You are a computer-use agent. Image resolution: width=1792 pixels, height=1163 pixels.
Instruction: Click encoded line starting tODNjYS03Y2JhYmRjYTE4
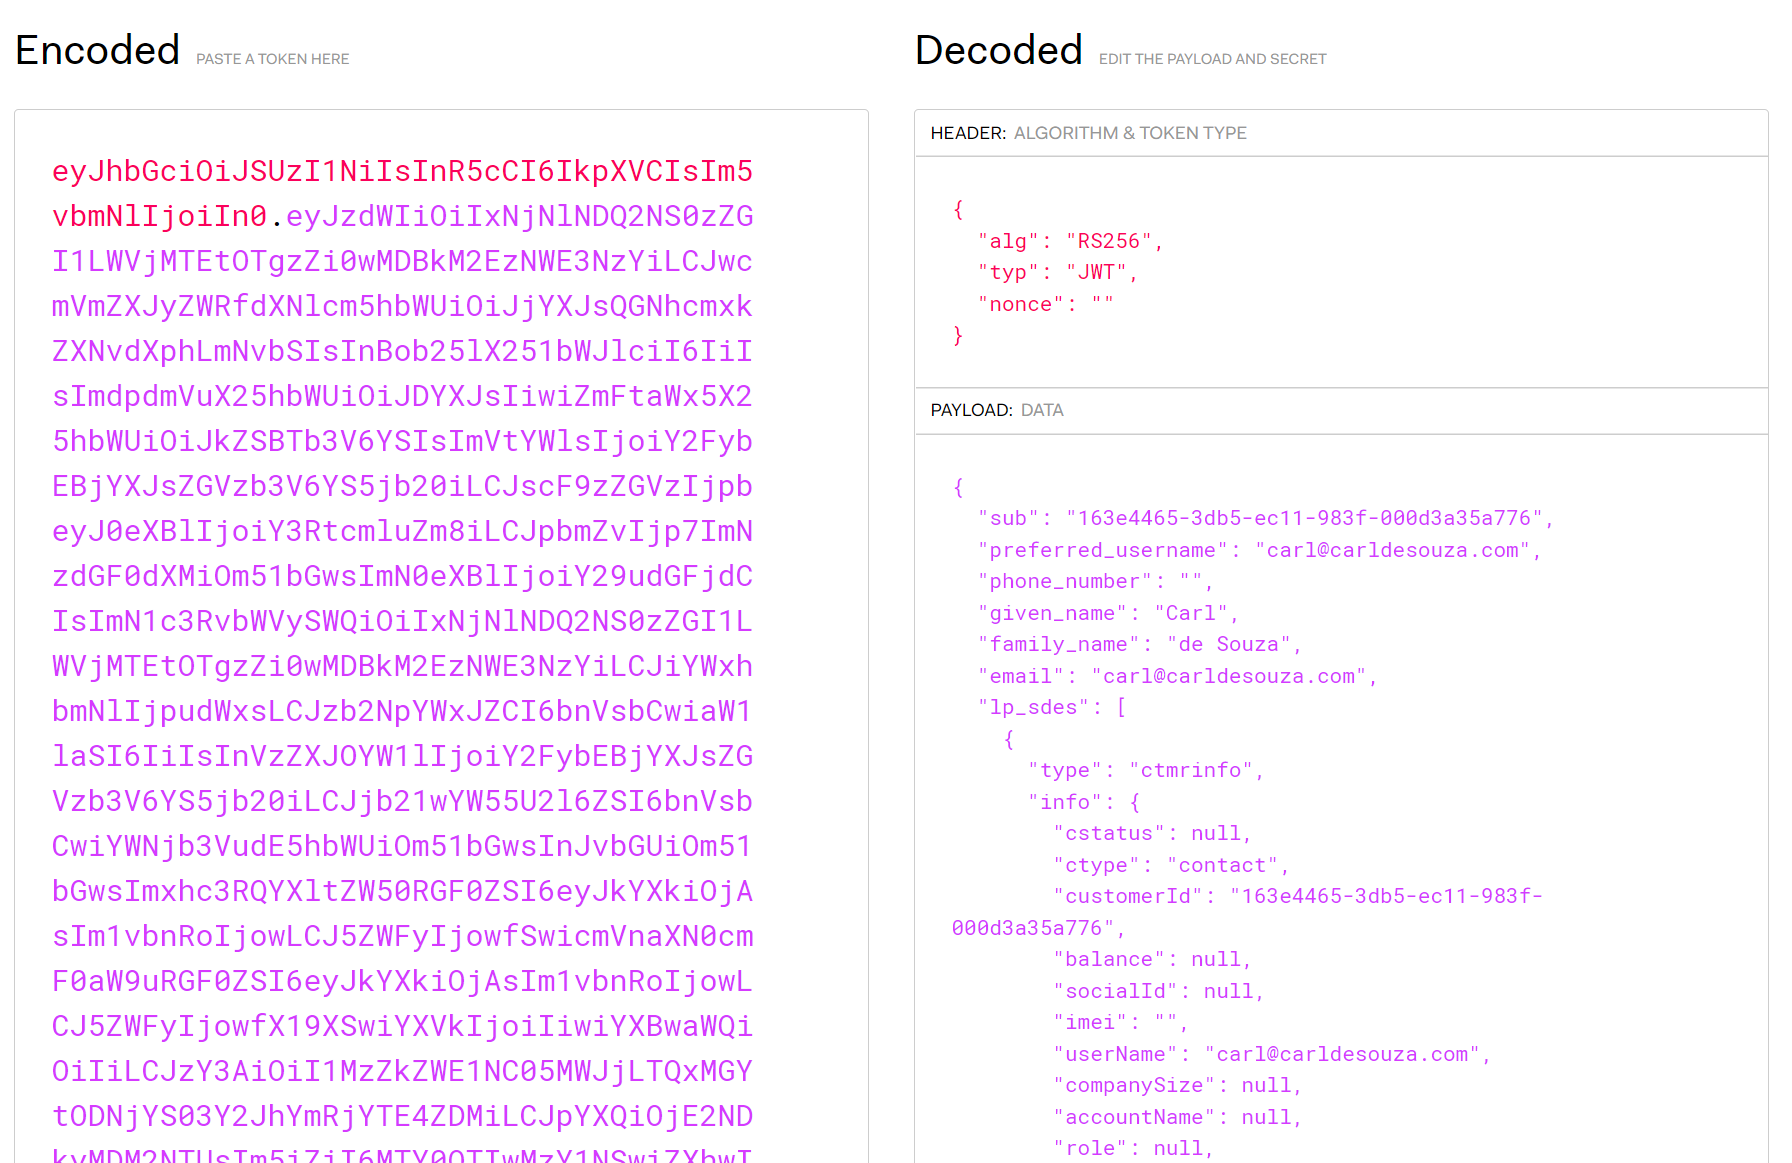point(402,1116)
